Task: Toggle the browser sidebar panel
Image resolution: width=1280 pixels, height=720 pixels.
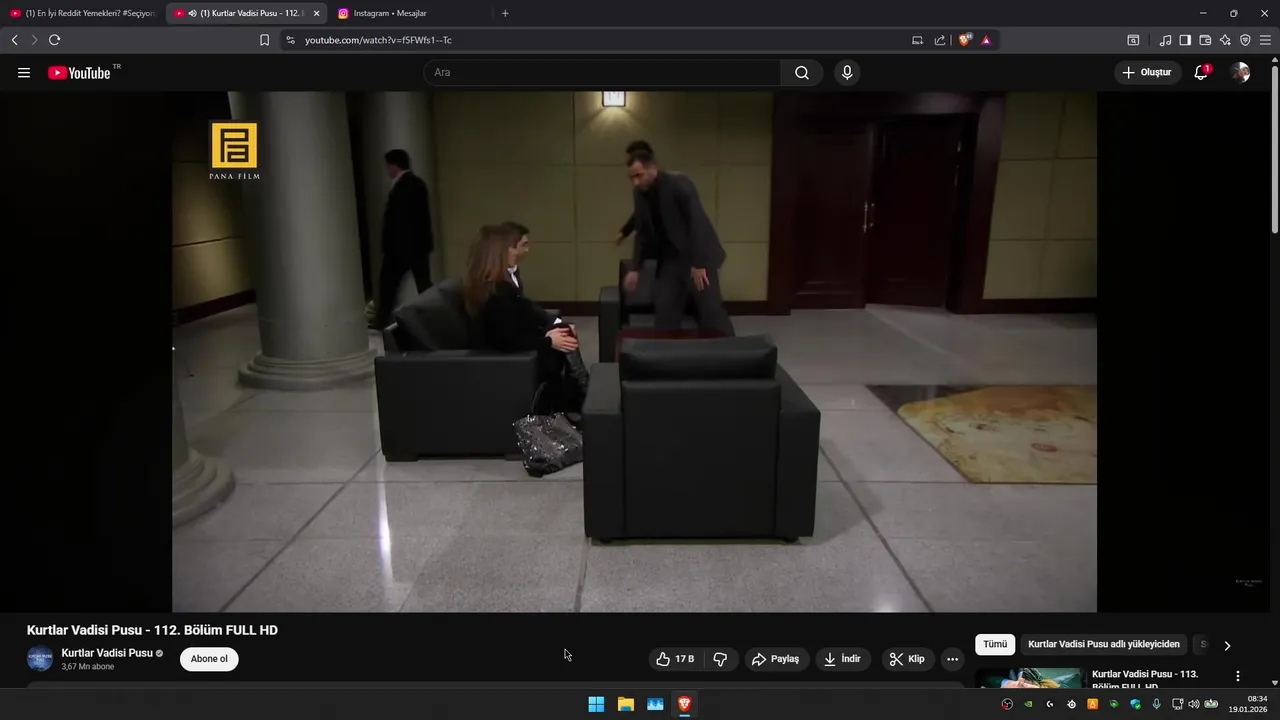Action: coord(1185,40)
